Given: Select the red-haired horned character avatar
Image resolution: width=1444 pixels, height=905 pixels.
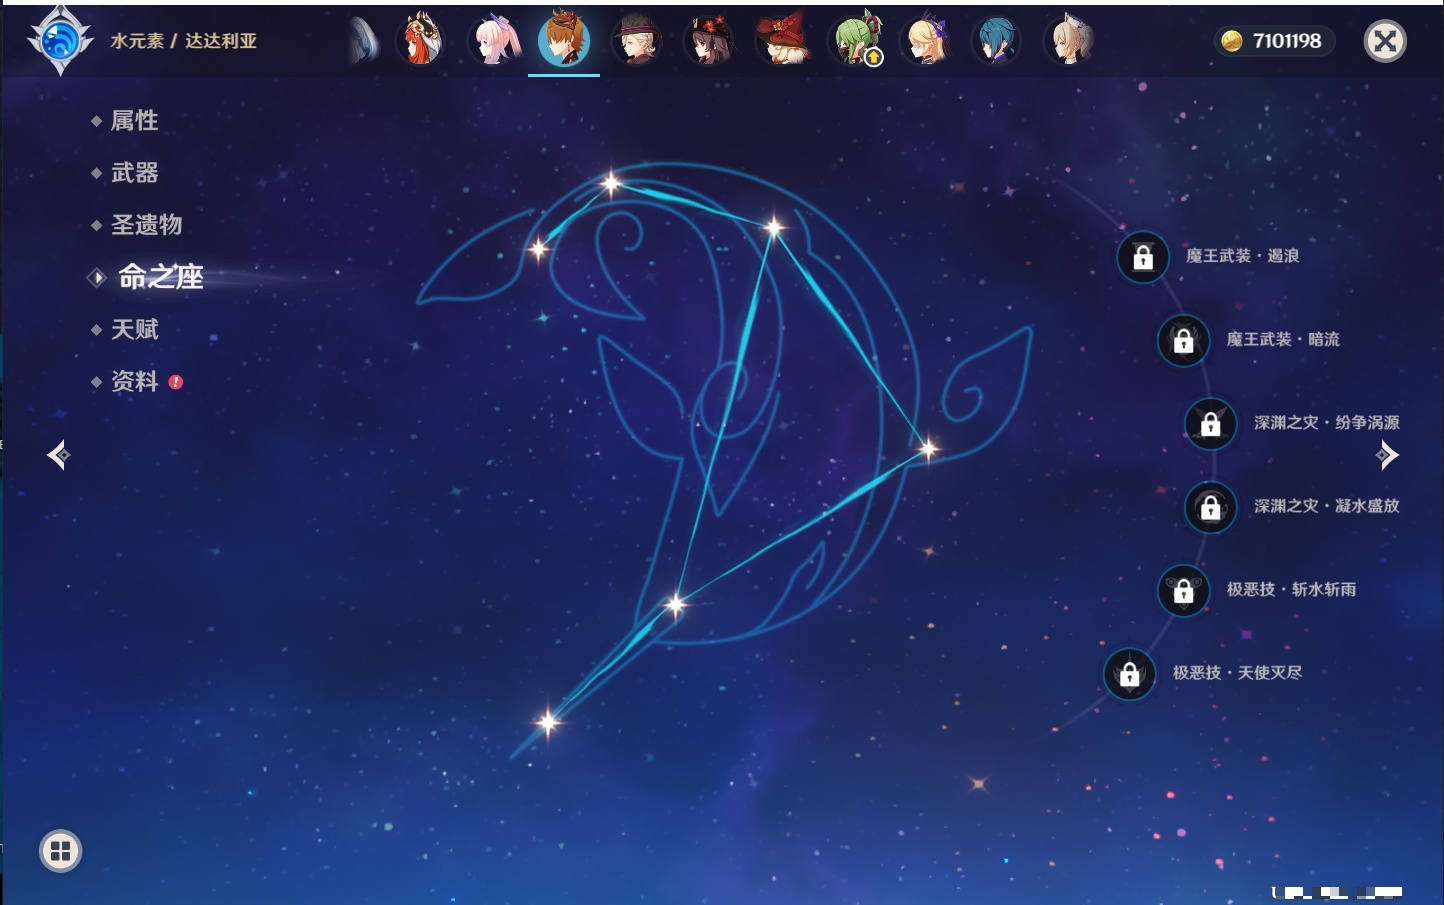Looking at the screenshot, I should point(420,41).
